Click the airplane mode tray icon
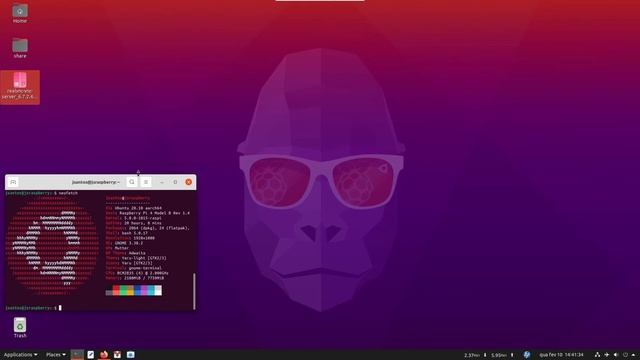The image size is (640, 360). (607, 355)
